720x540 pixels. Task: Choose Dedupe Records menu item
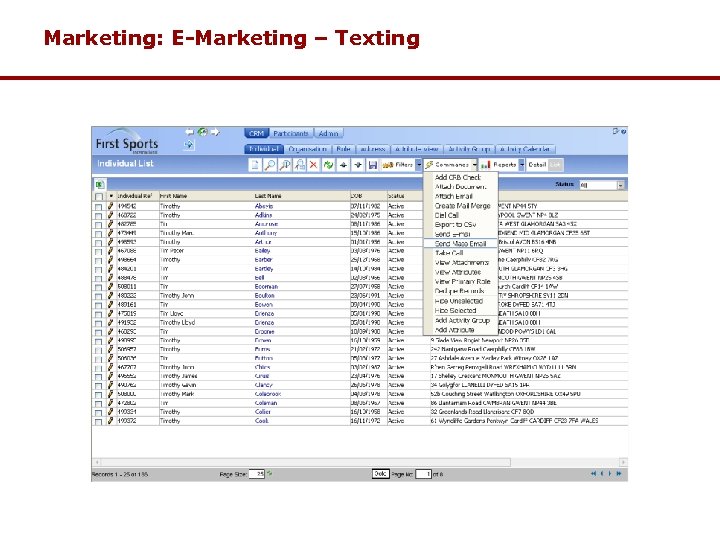pyautogui.click(x=459, y=291)
